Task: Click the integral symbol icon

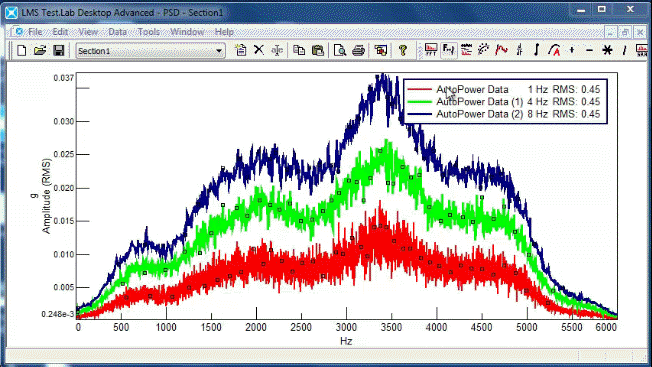Action: [536, 50]
